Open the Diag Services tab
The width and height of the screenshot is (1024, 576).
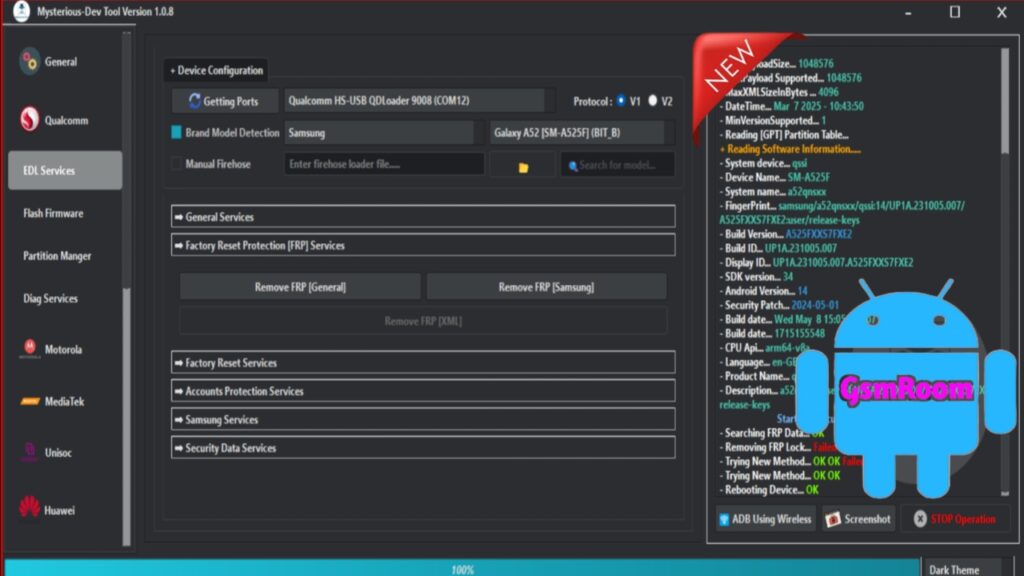pyautogui.click(x=50, y=298)
